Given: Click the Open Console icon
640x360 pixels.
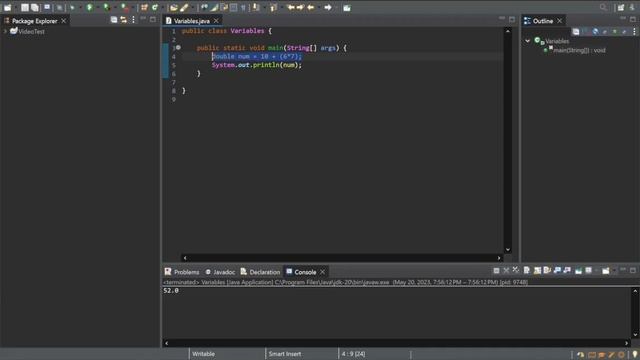Looking at the screenshot, I should click(x=606, y=271).
